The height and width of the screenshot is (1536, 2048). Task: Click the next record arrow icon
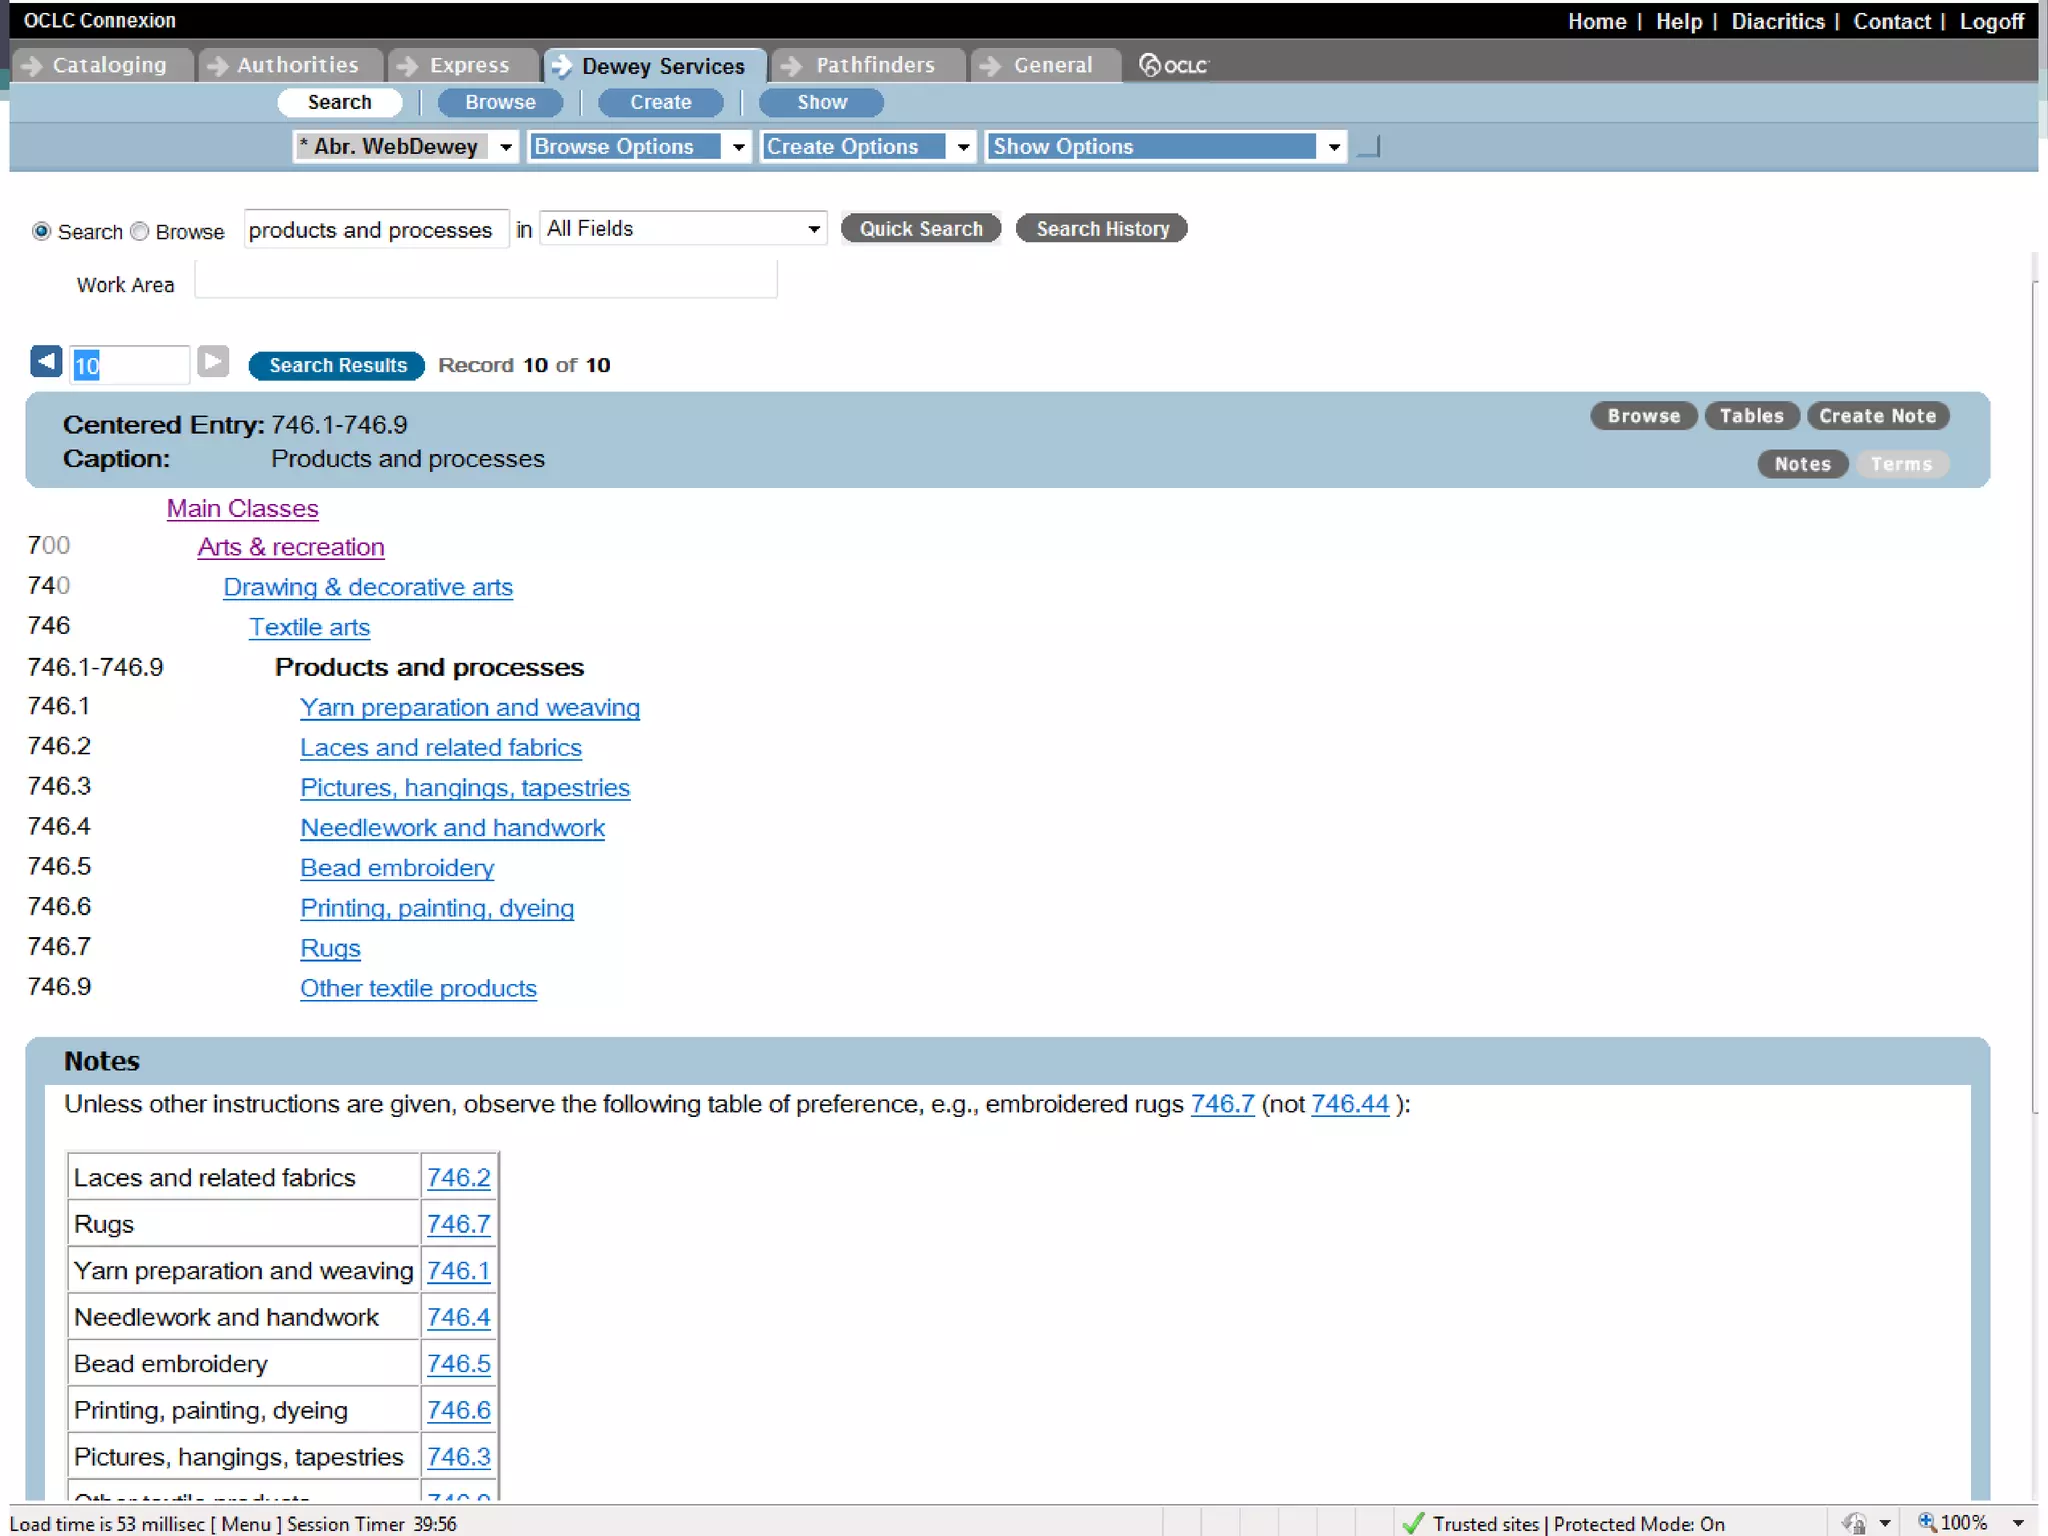[212, 362]
